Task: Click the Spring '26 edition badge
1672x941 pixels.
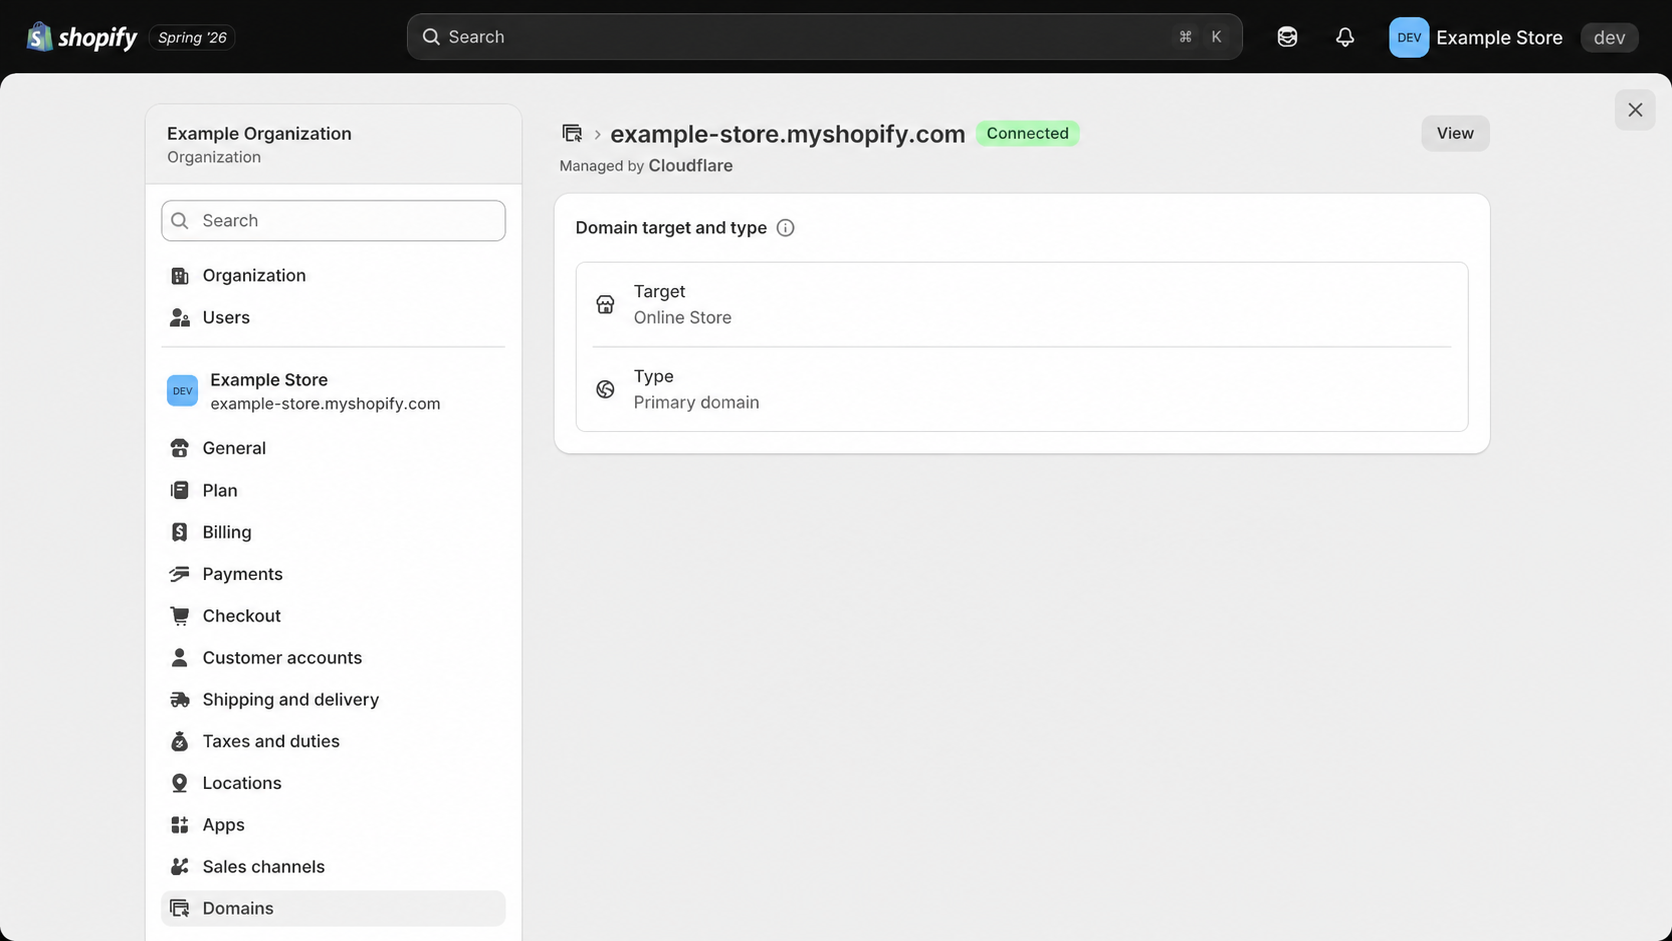Action: pyautogui.click(x=192, y=37)
